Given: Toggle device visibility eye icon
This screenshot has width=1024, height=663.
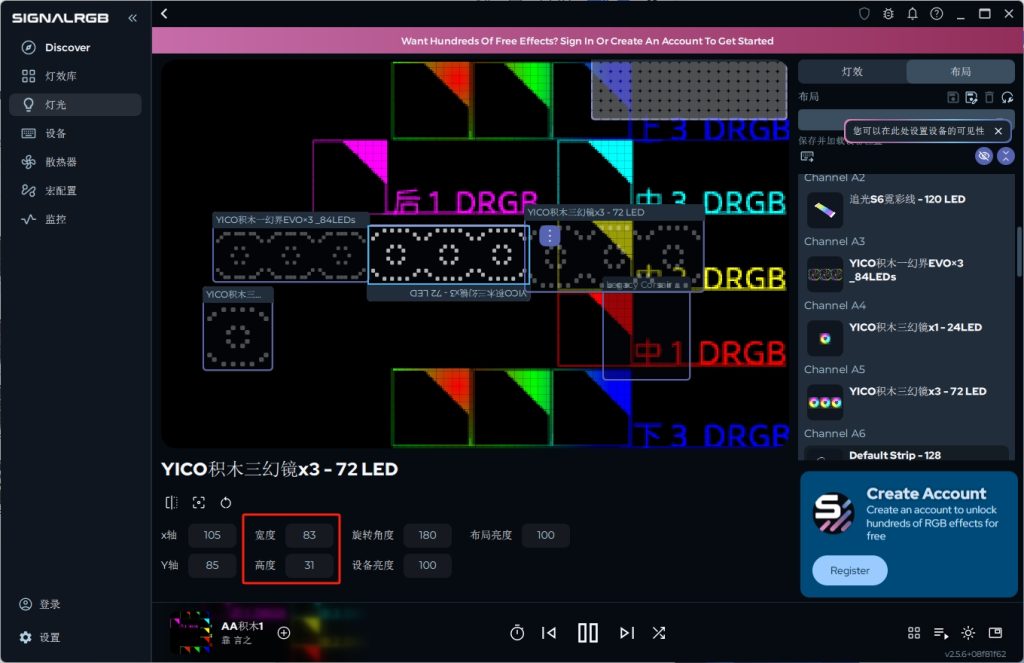Looking at the screenshot, I should coord(984,156).
